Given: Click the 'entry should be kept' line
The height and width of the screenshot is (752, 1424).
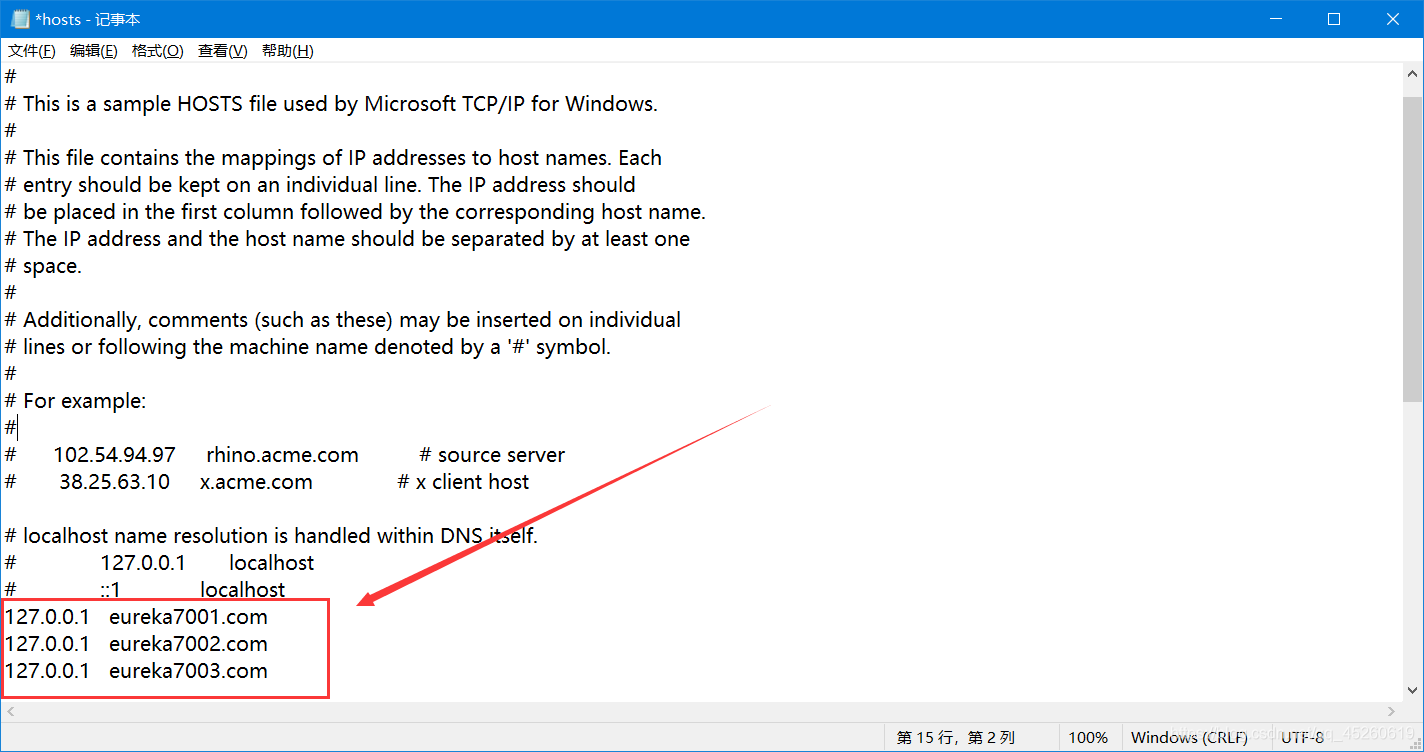Looking at the screenshot, I should pyautogui.click(x=320, y=185).
